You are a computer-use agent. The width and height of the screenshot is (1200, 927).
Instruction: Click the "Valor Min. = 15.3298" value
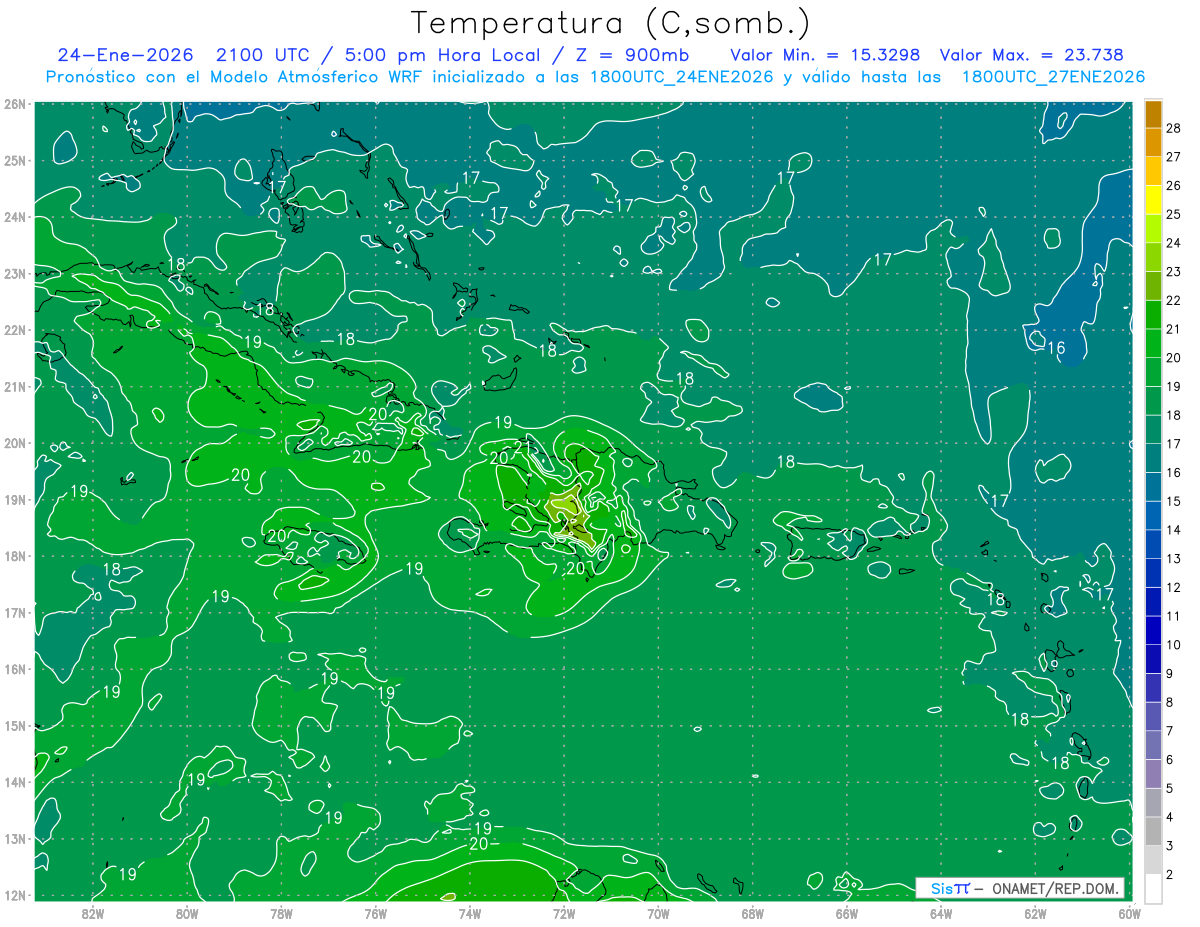[x=825, y=55]
